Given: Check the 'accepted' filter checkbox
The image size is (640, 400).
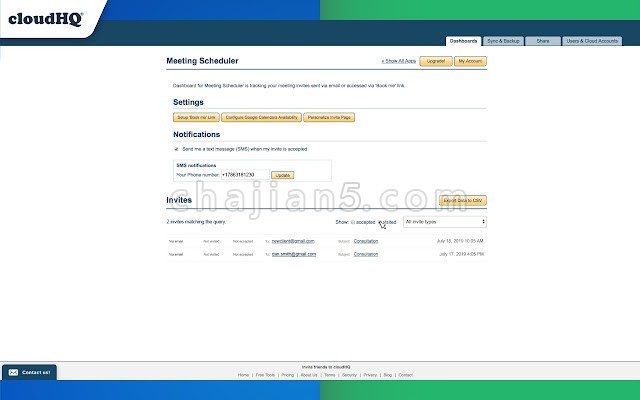Looking at the screenshot, I should point(353,222).
